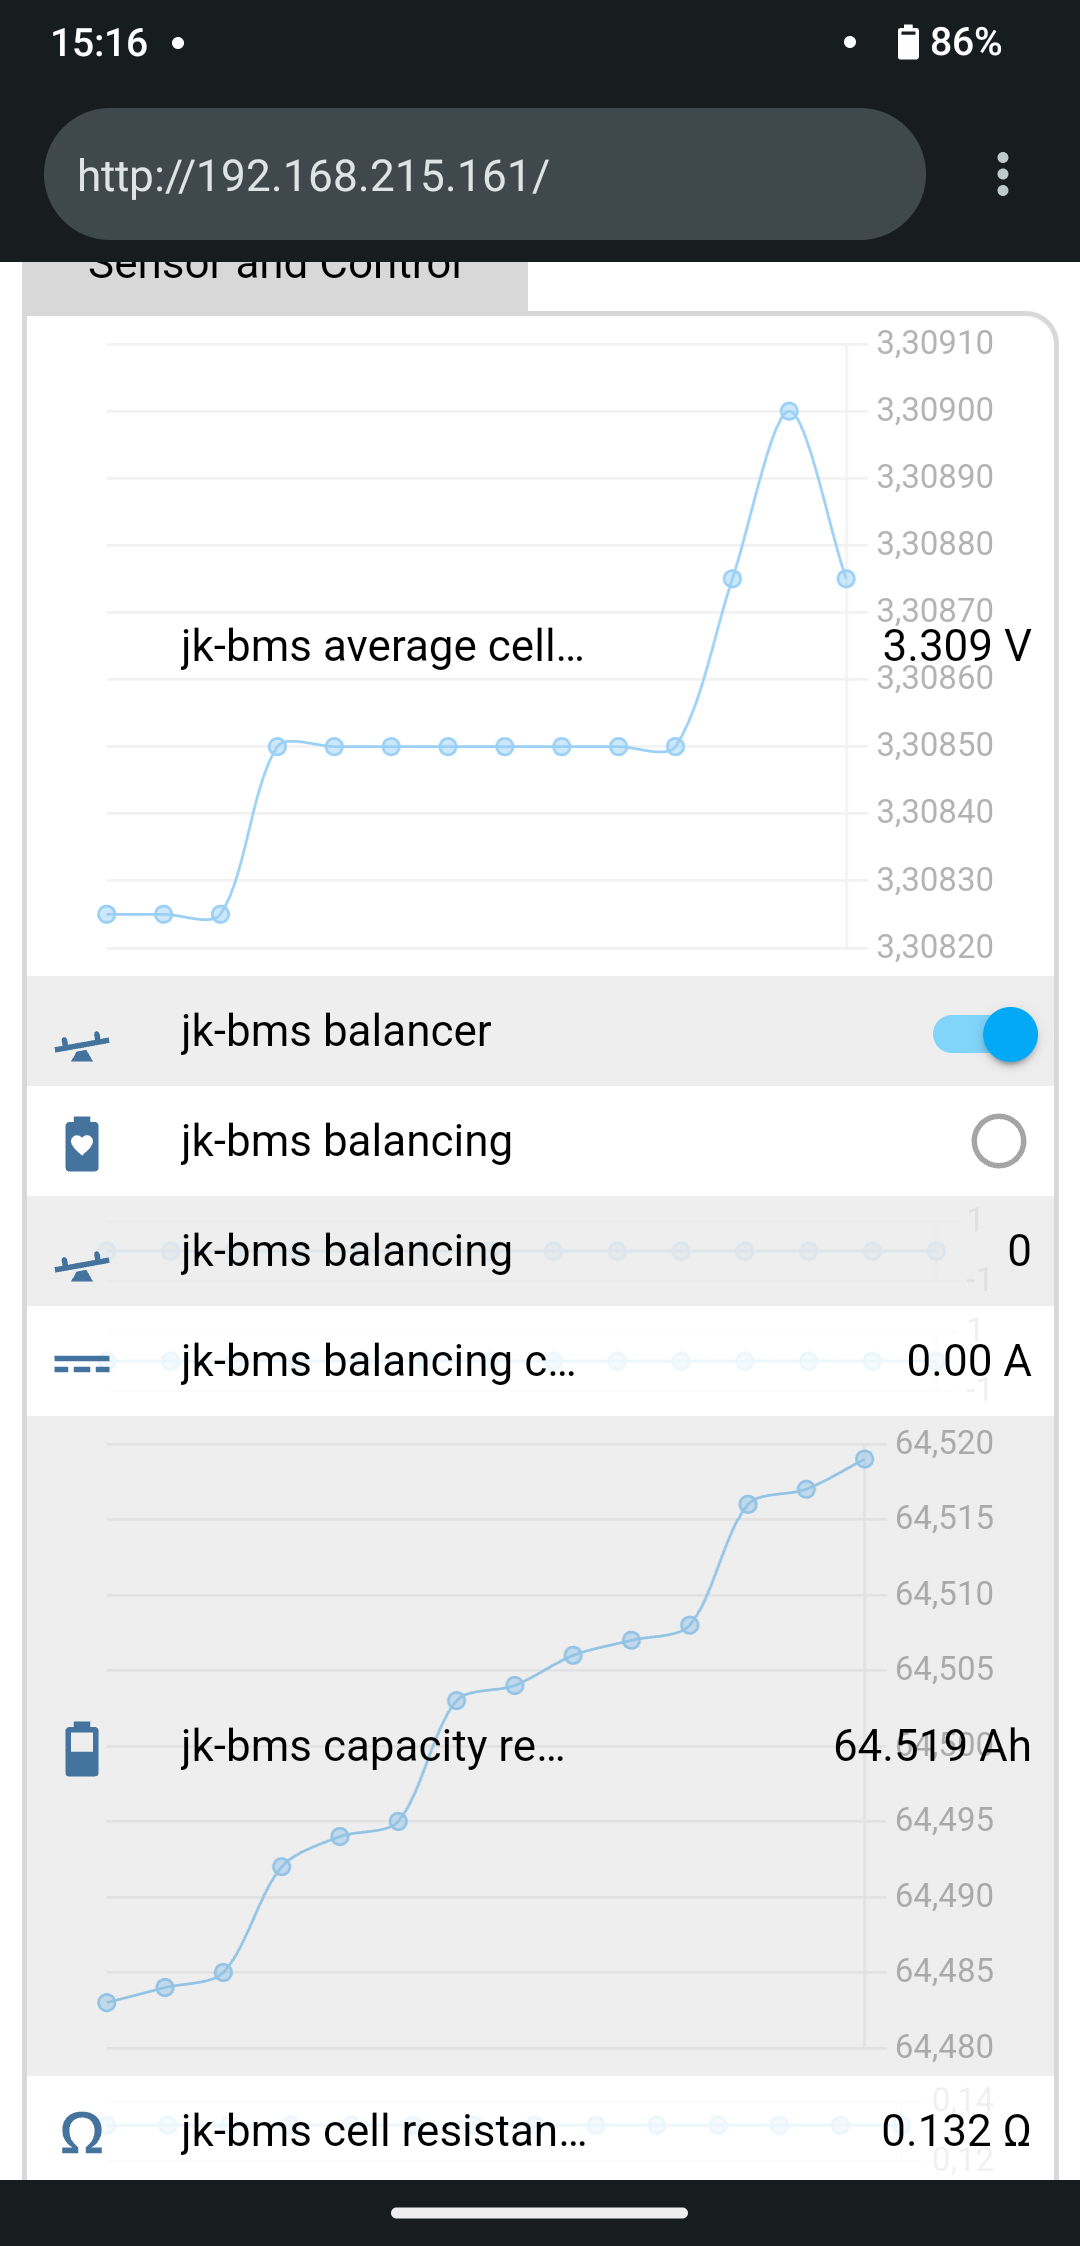Tap the battery icon for capacity remaining

82,1748
